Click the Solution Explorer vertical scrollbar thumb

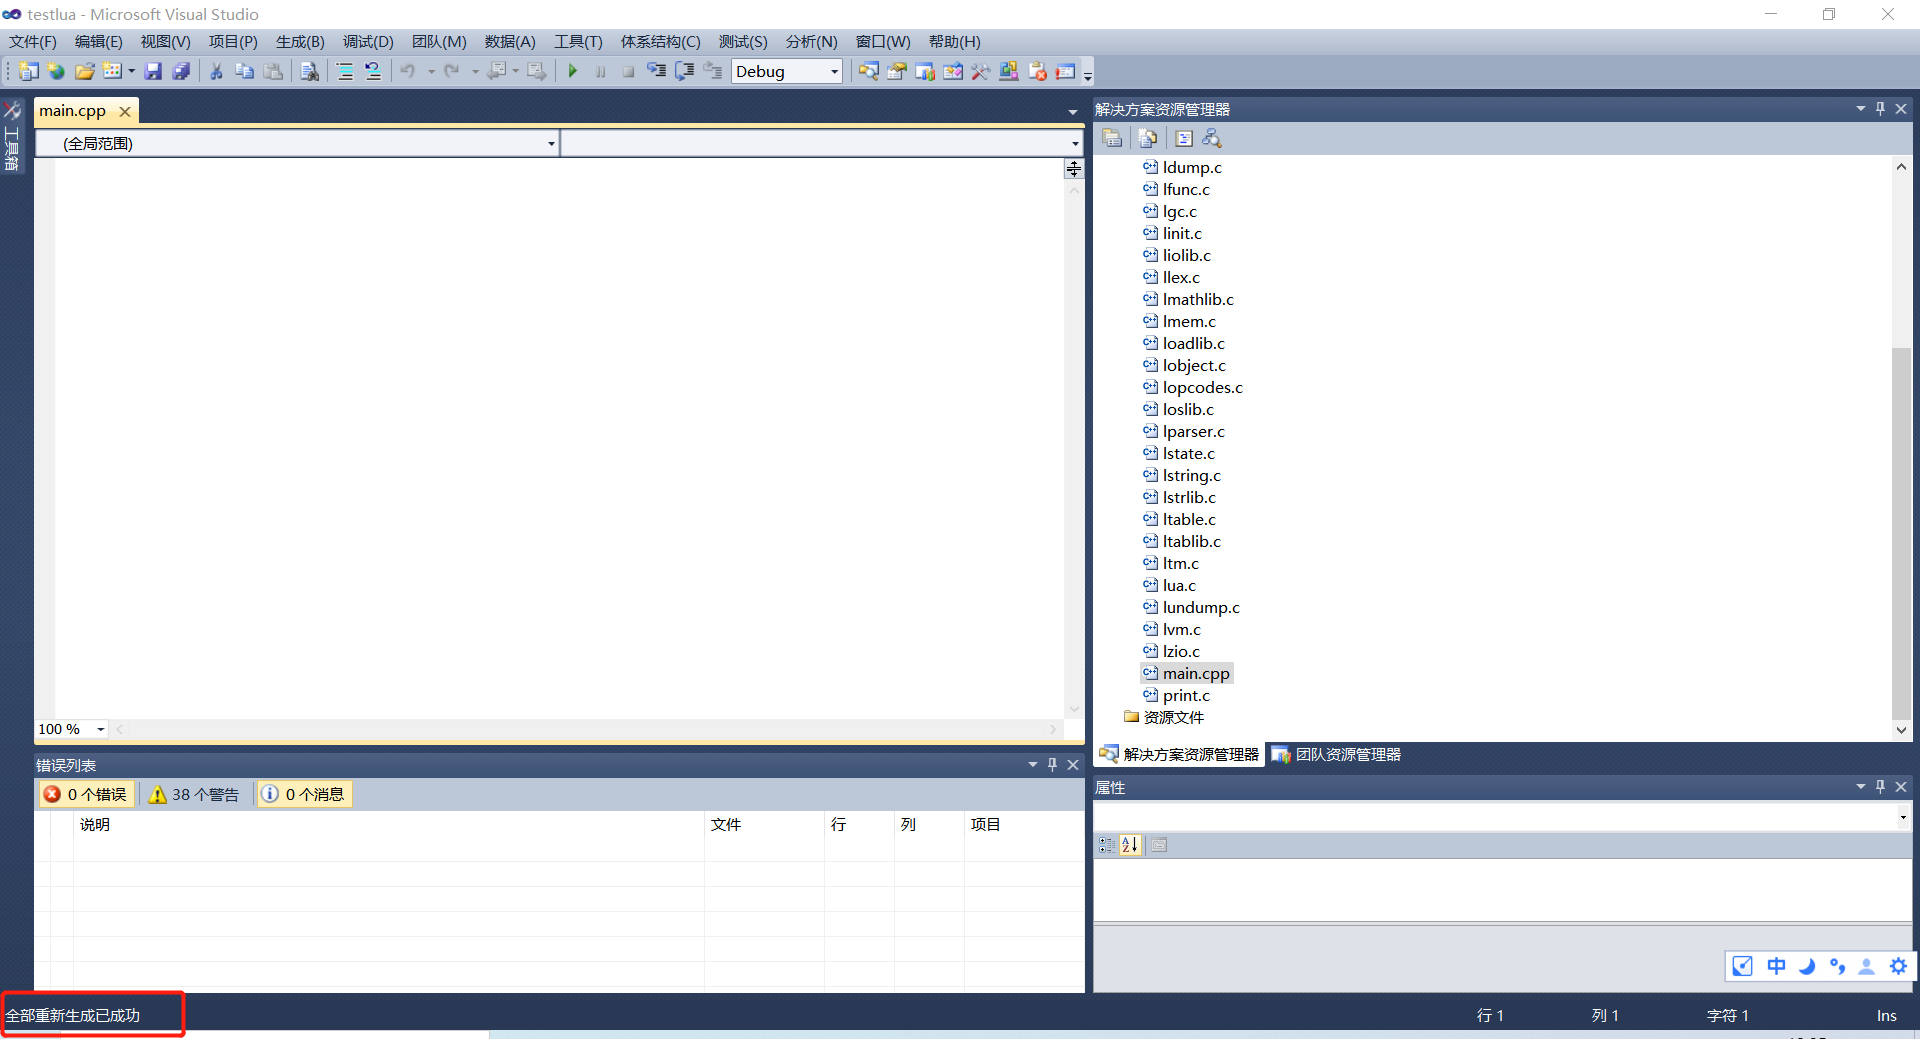1901,533
